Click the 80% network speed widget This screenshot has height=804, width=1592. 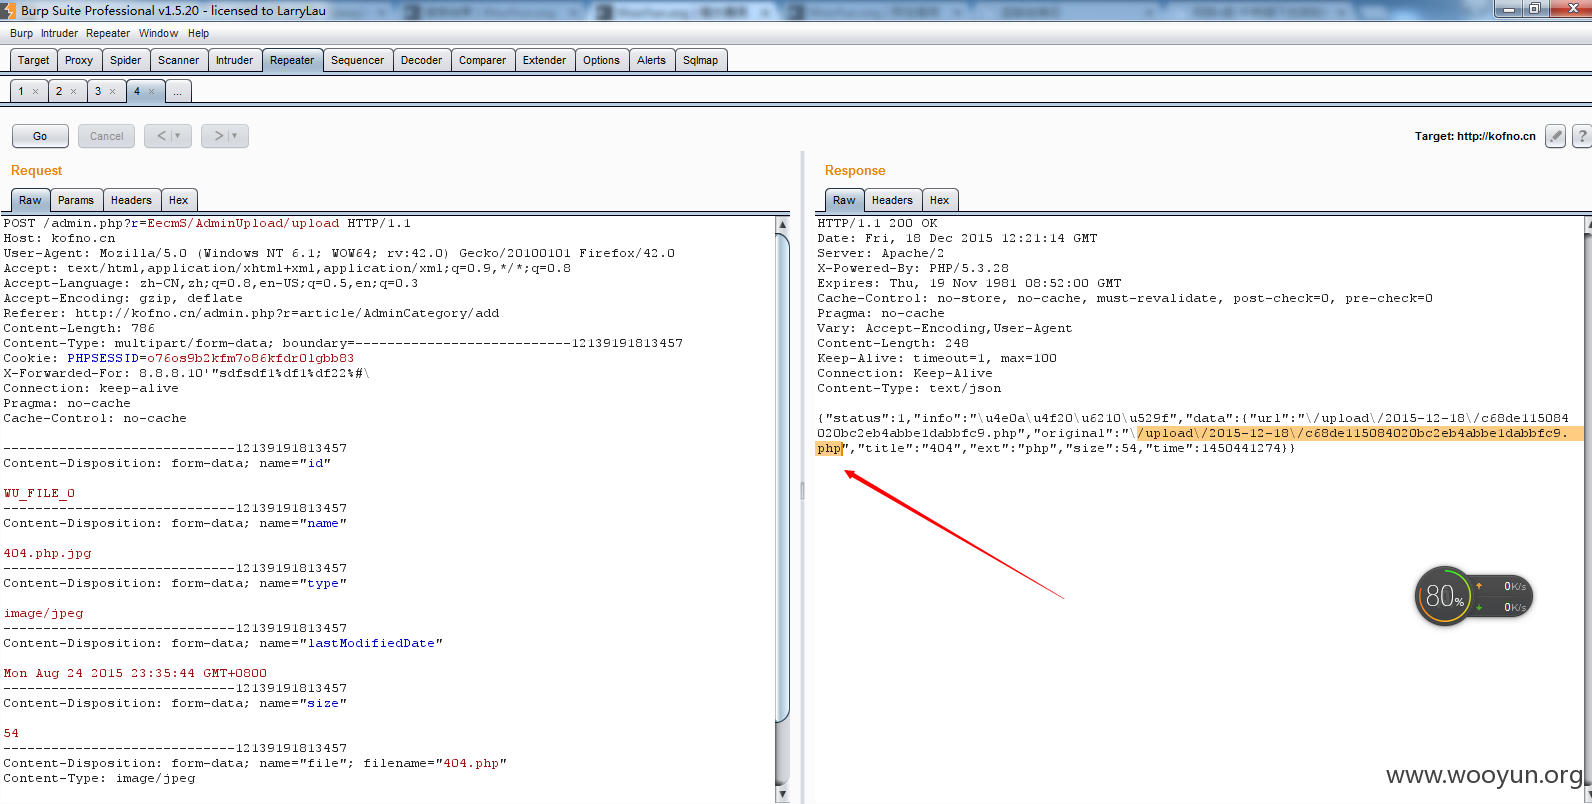(1473, 597)
